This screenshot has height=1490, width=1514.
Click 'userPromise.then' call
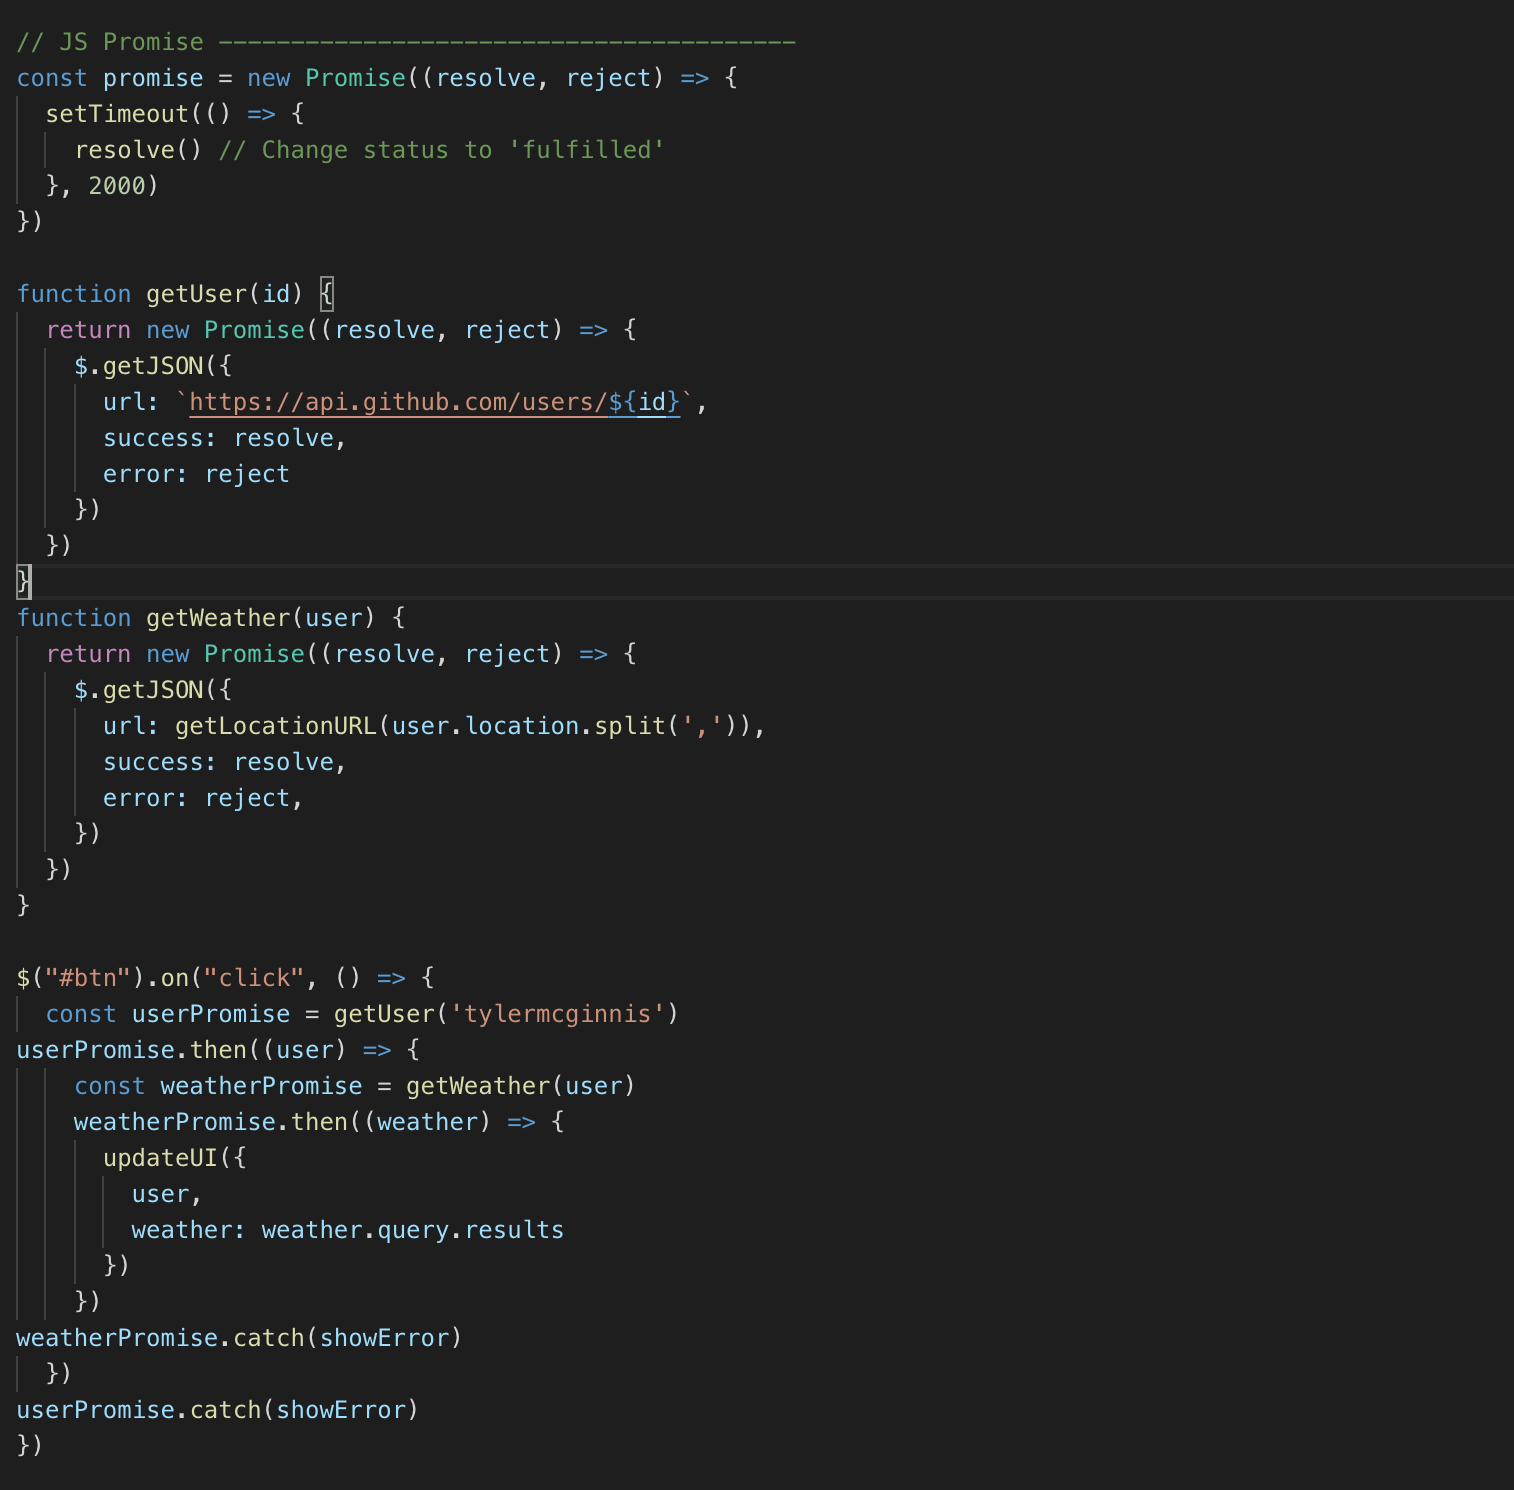tap(132, 1050)
